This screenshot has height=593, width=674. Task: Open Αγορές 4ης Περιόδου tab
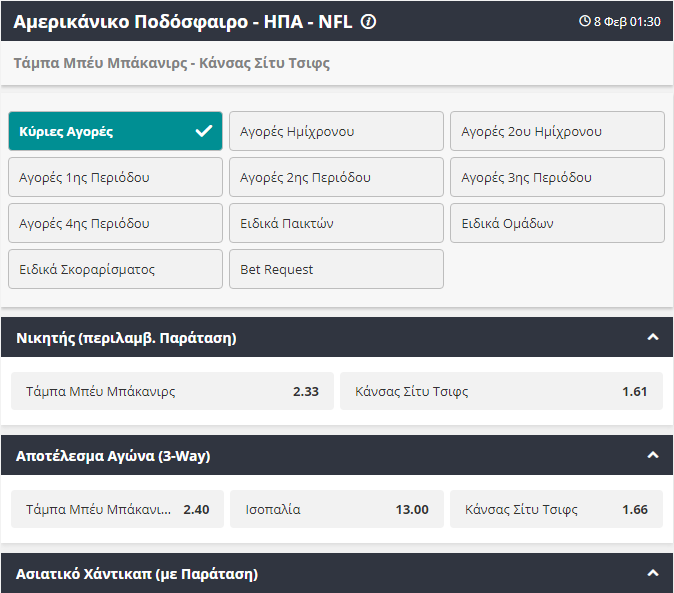tap(115, 223)
